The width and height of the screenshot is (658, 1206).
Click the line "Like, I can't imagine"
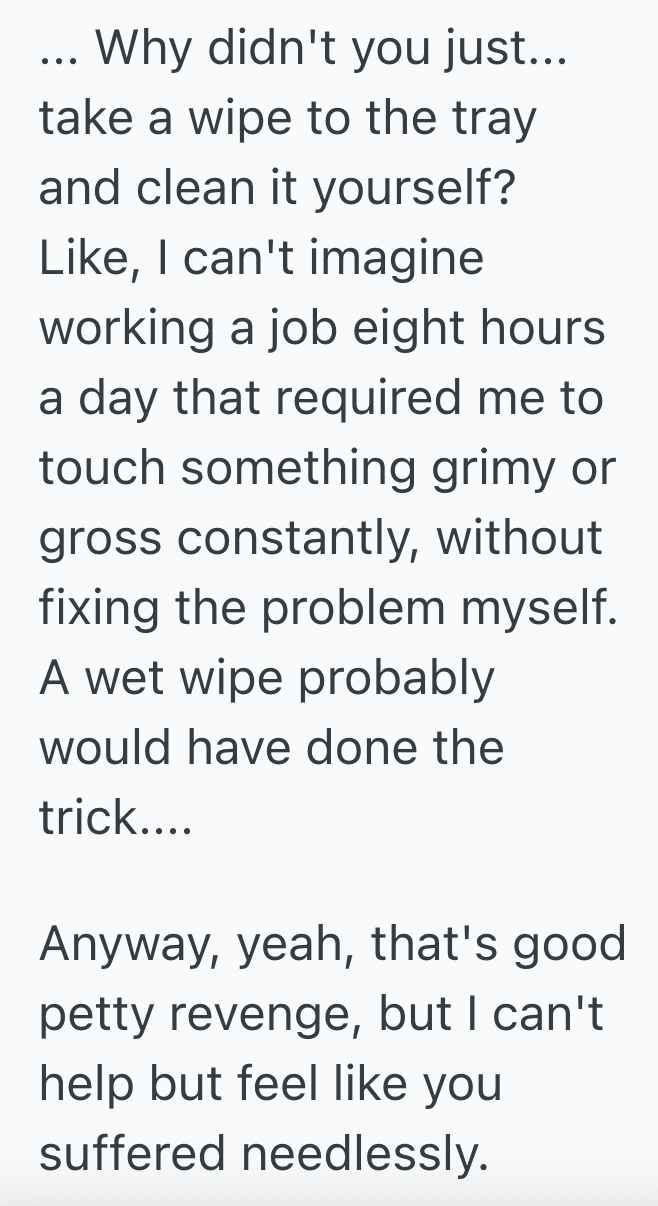coord(261,259)
